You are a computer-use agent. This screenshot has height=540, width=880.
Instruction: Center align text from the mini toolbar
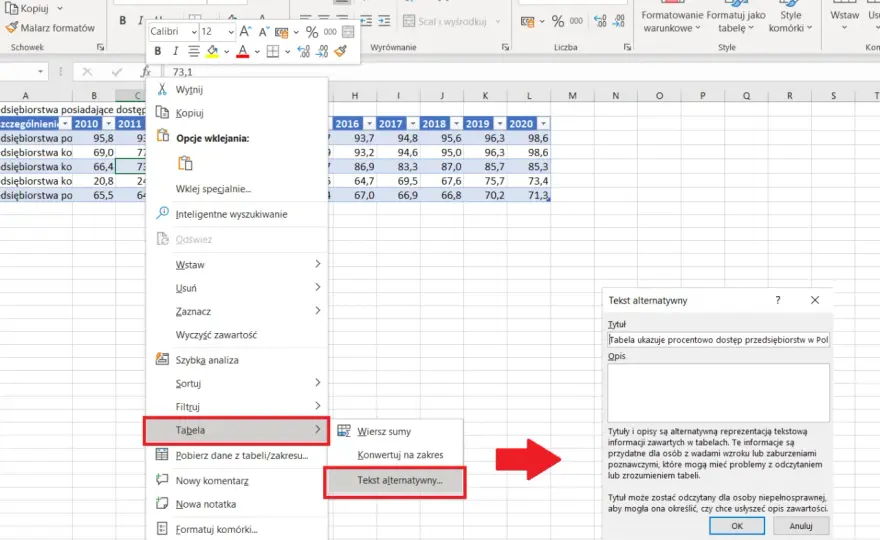point(194,51)
